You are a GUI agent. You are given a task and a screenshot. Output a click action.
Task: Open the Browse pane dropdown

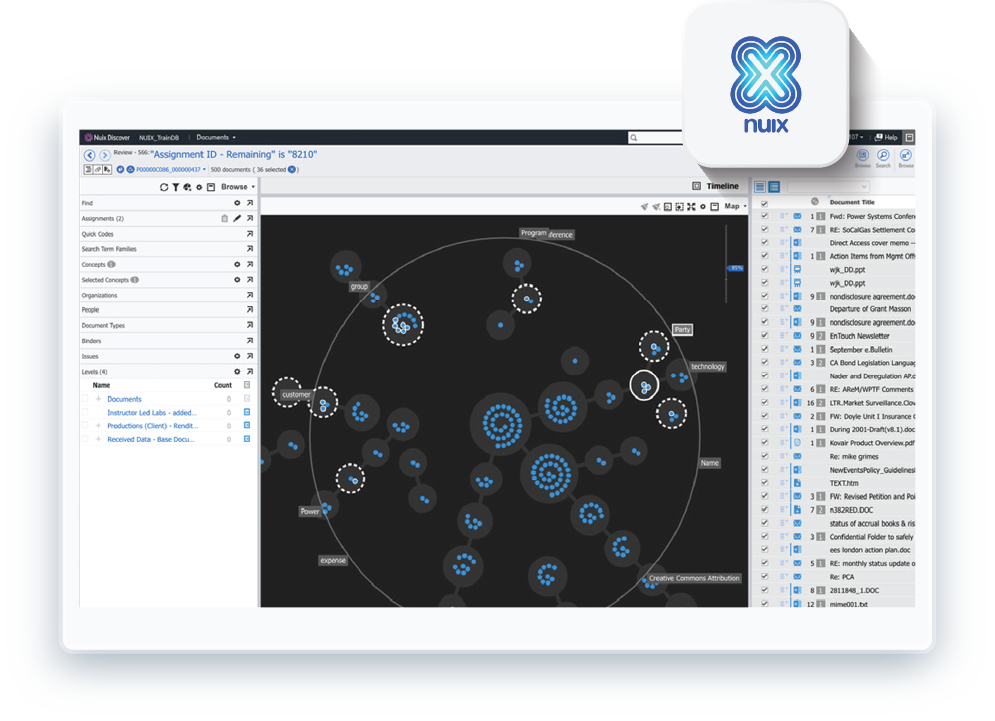[x=238, y=187]
